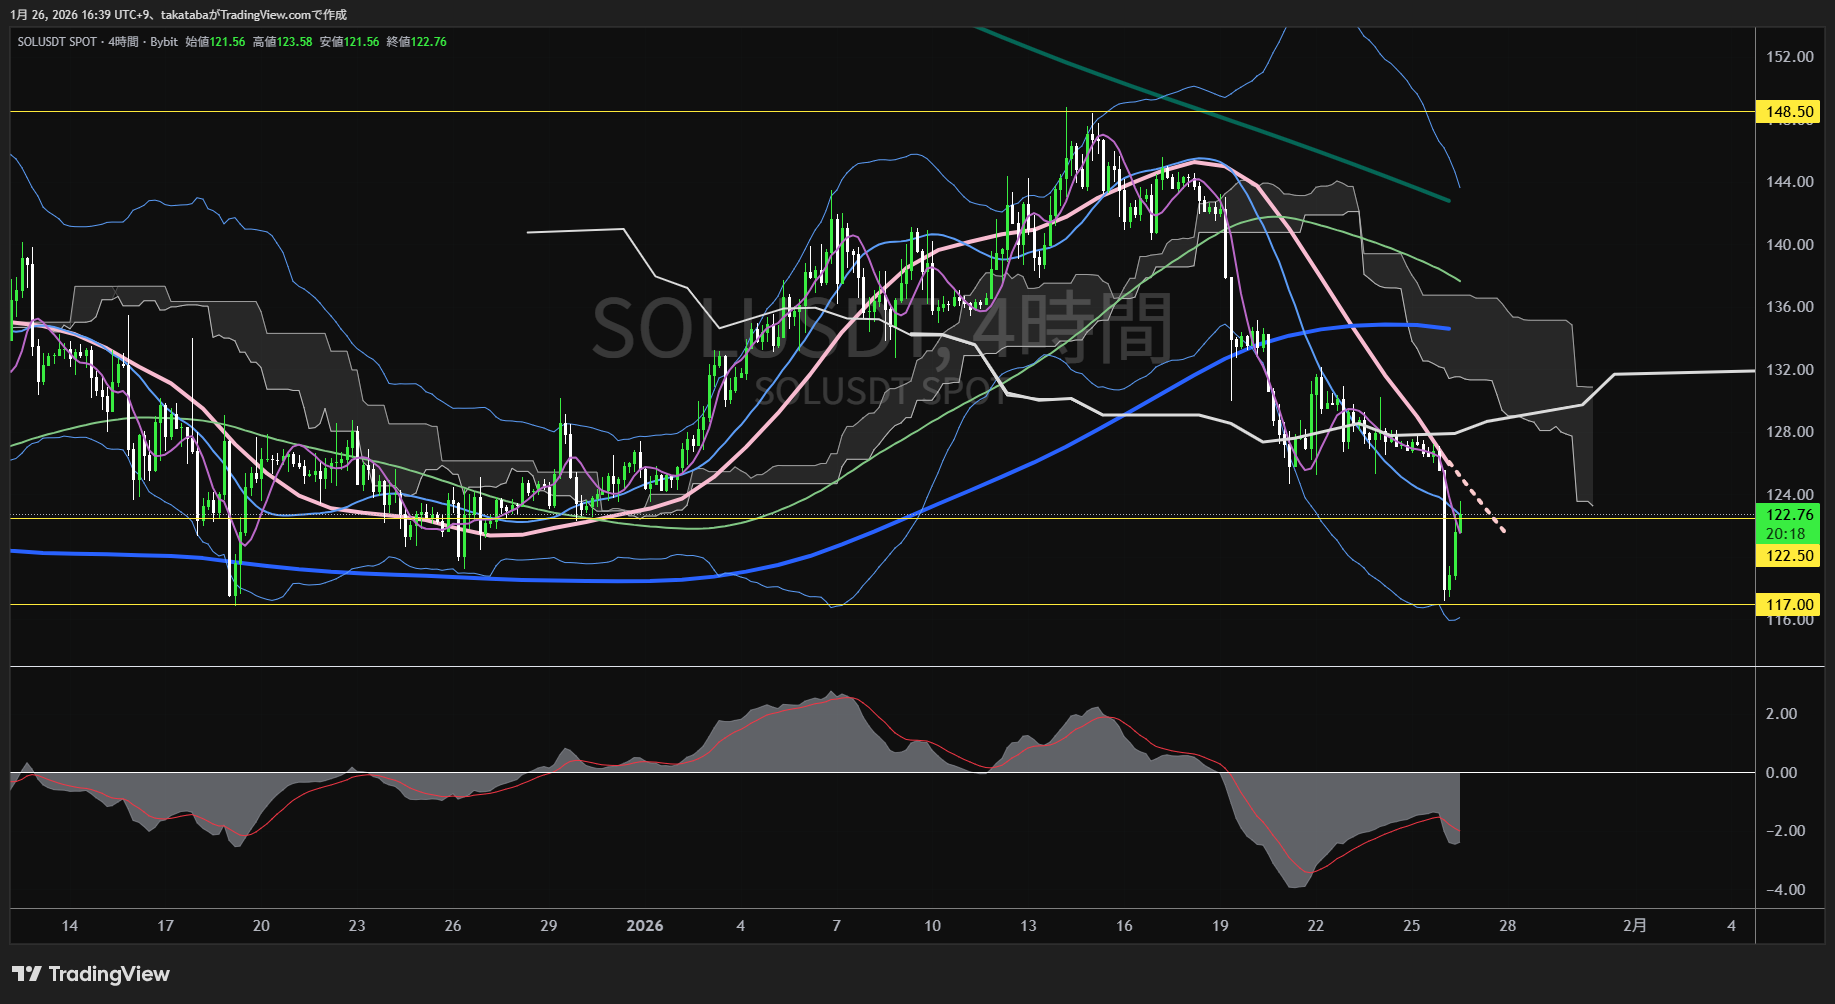The image size is (1835, 1004).
Task: Click the green 122.76 current price label
Action: coord(1788,515)
